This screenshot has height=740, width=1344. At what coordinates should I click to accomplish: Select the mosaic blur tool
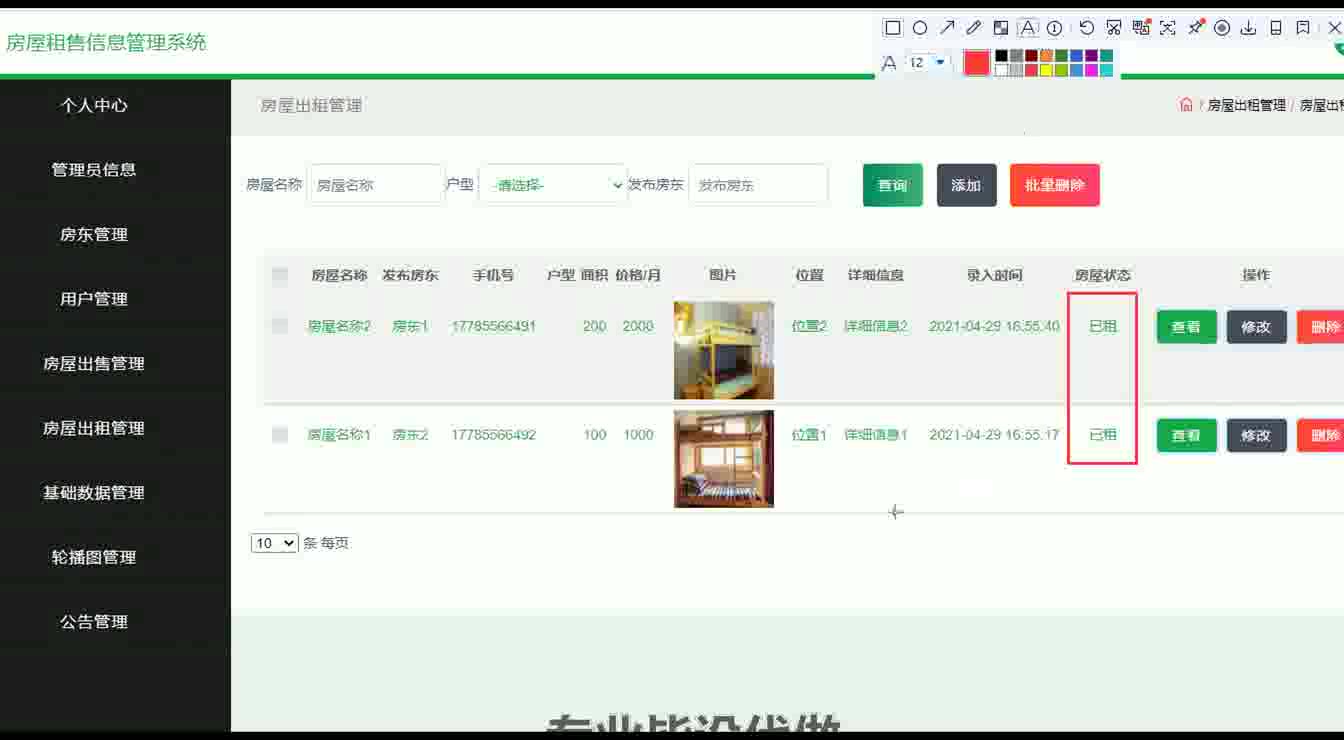[1001, 28]
